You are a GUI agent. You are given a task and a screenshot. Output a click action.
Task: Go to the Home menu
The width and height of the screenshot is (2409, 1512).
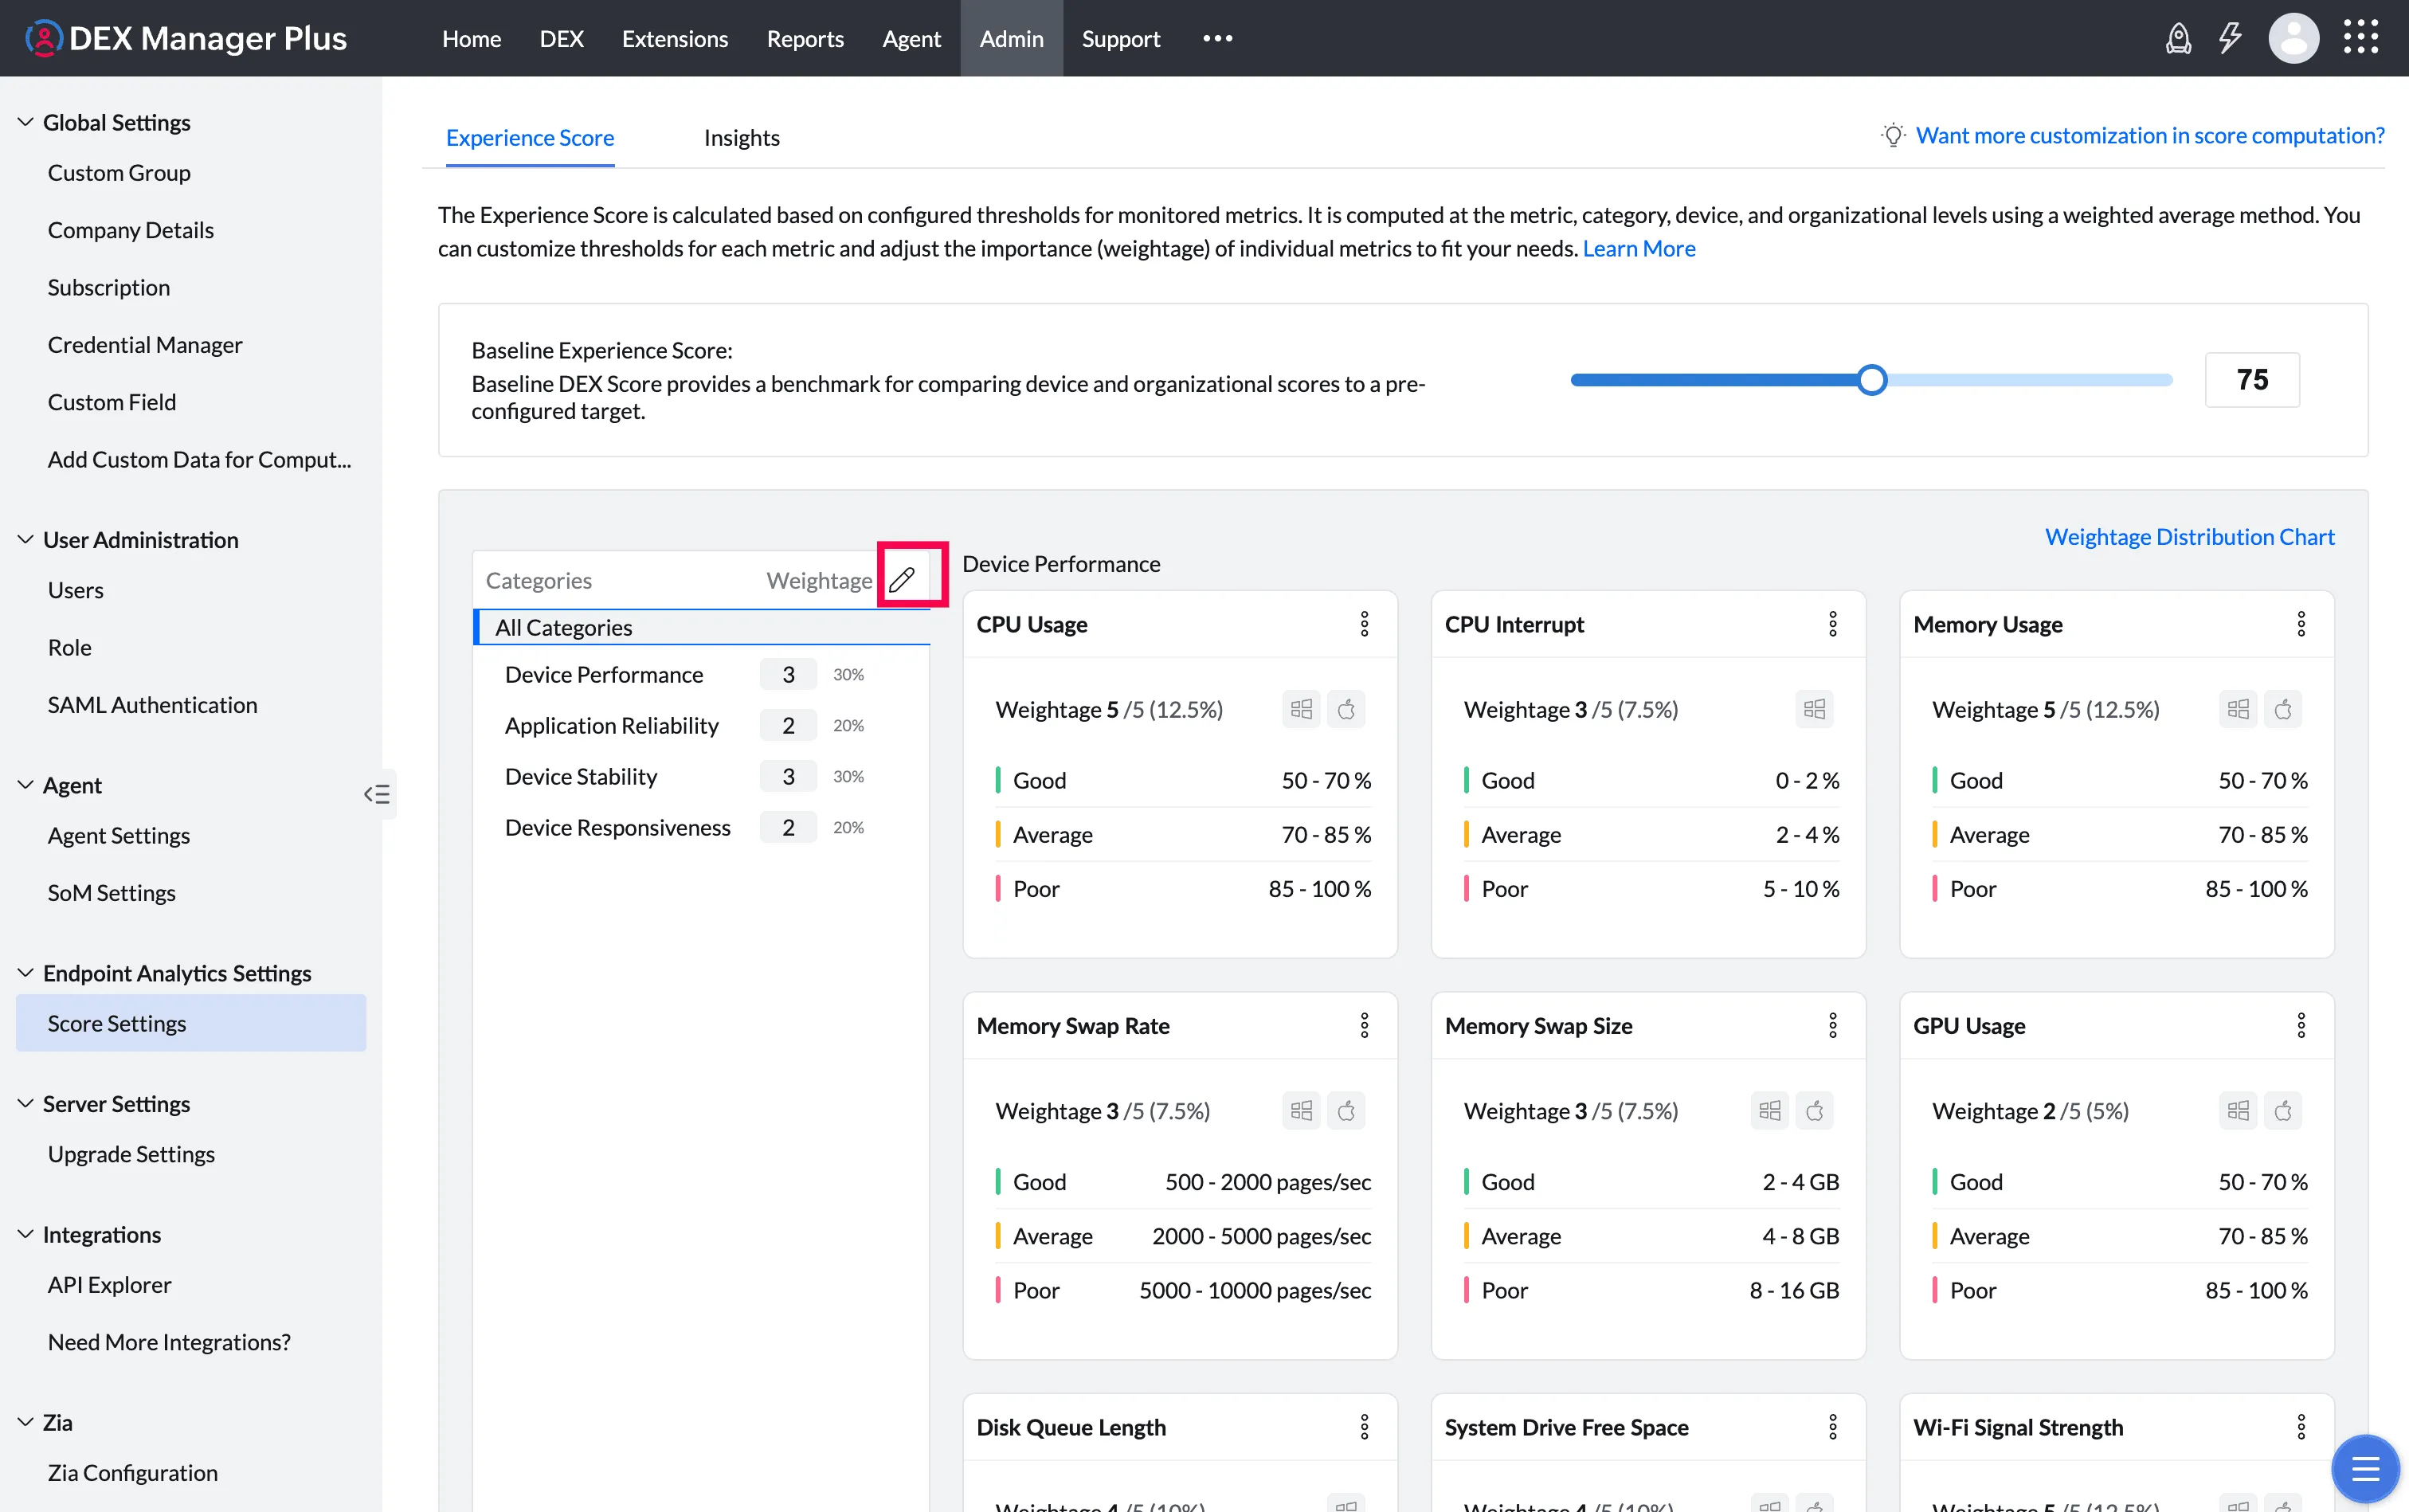pyautogui.click(x=471, y=38)
